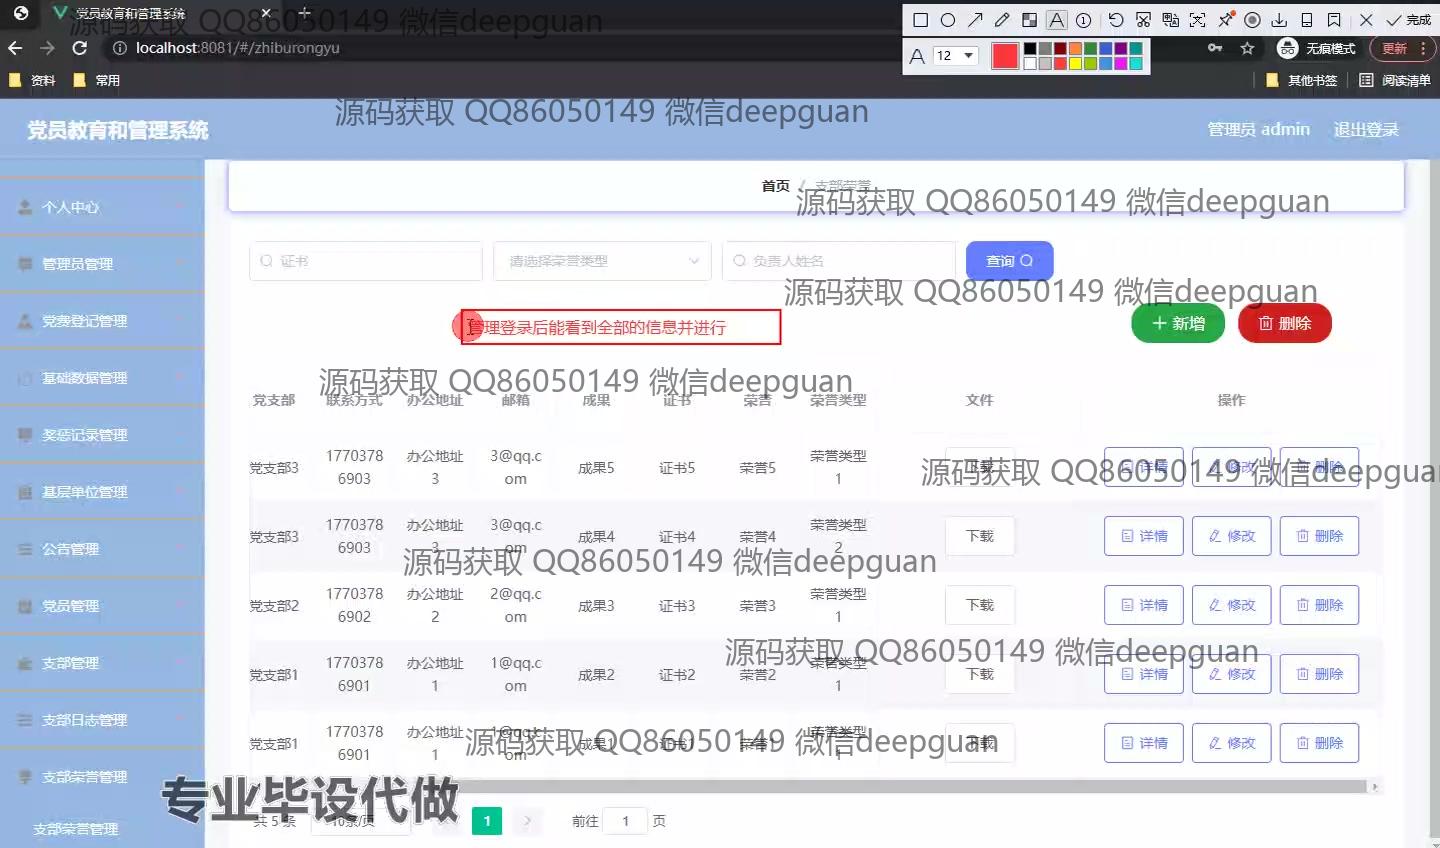1440x848 pixels.
Task: Click the 首页 breadcrumb link
Action: click(x=775, y=186)
